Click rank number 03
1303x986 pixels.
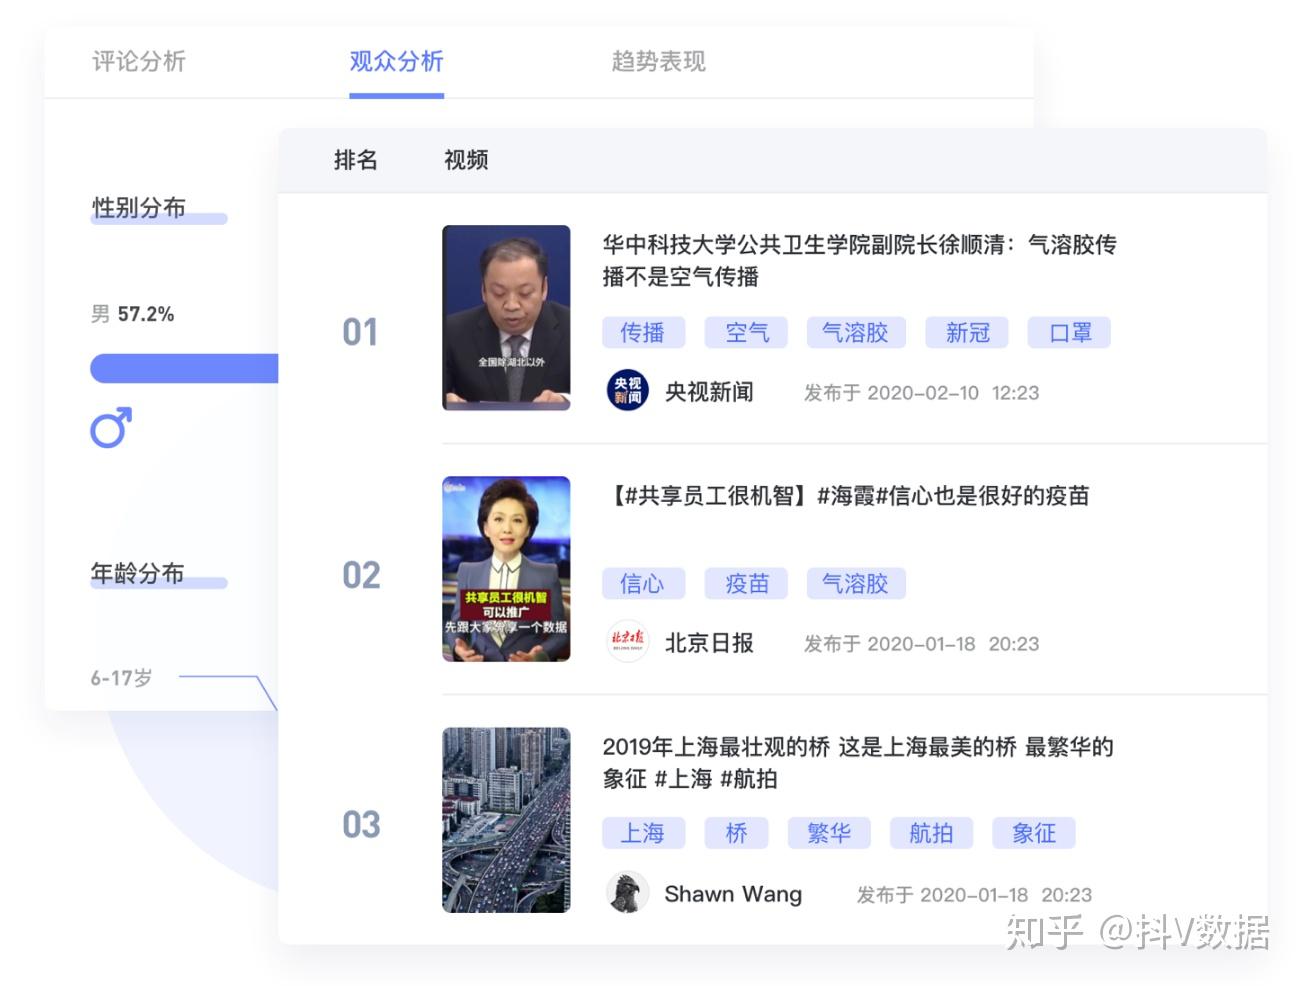point(361,825)
